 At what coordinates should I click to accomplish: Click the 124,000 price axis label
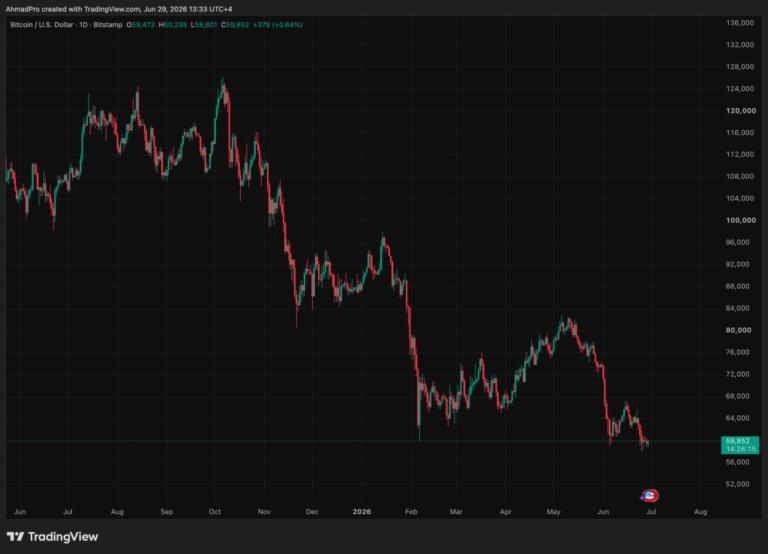(x=740, y=89)
